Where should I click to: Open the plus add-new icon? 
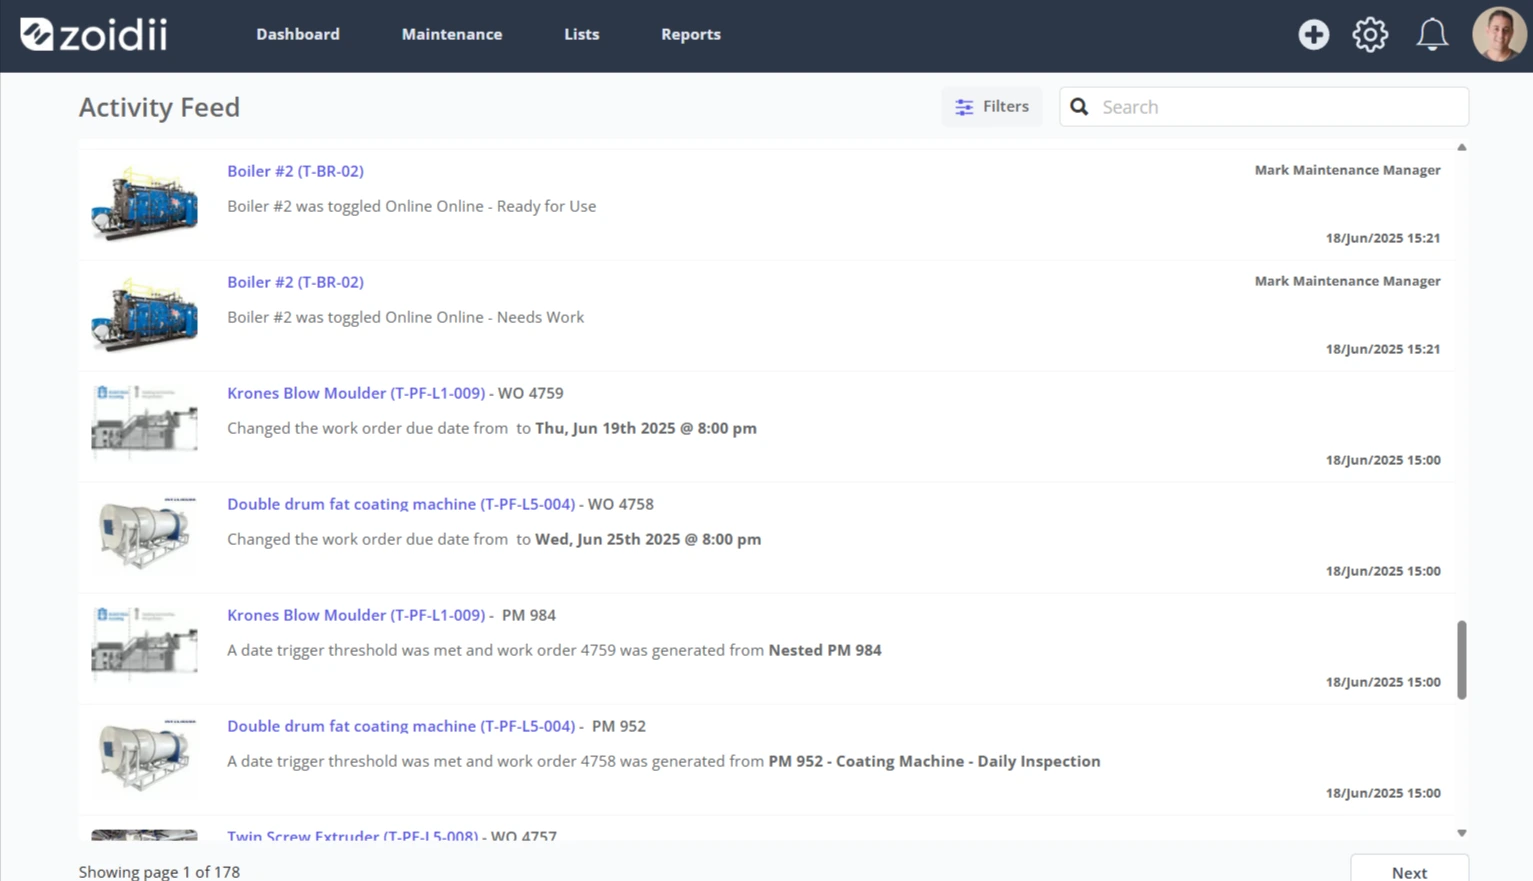(1313, 34)
